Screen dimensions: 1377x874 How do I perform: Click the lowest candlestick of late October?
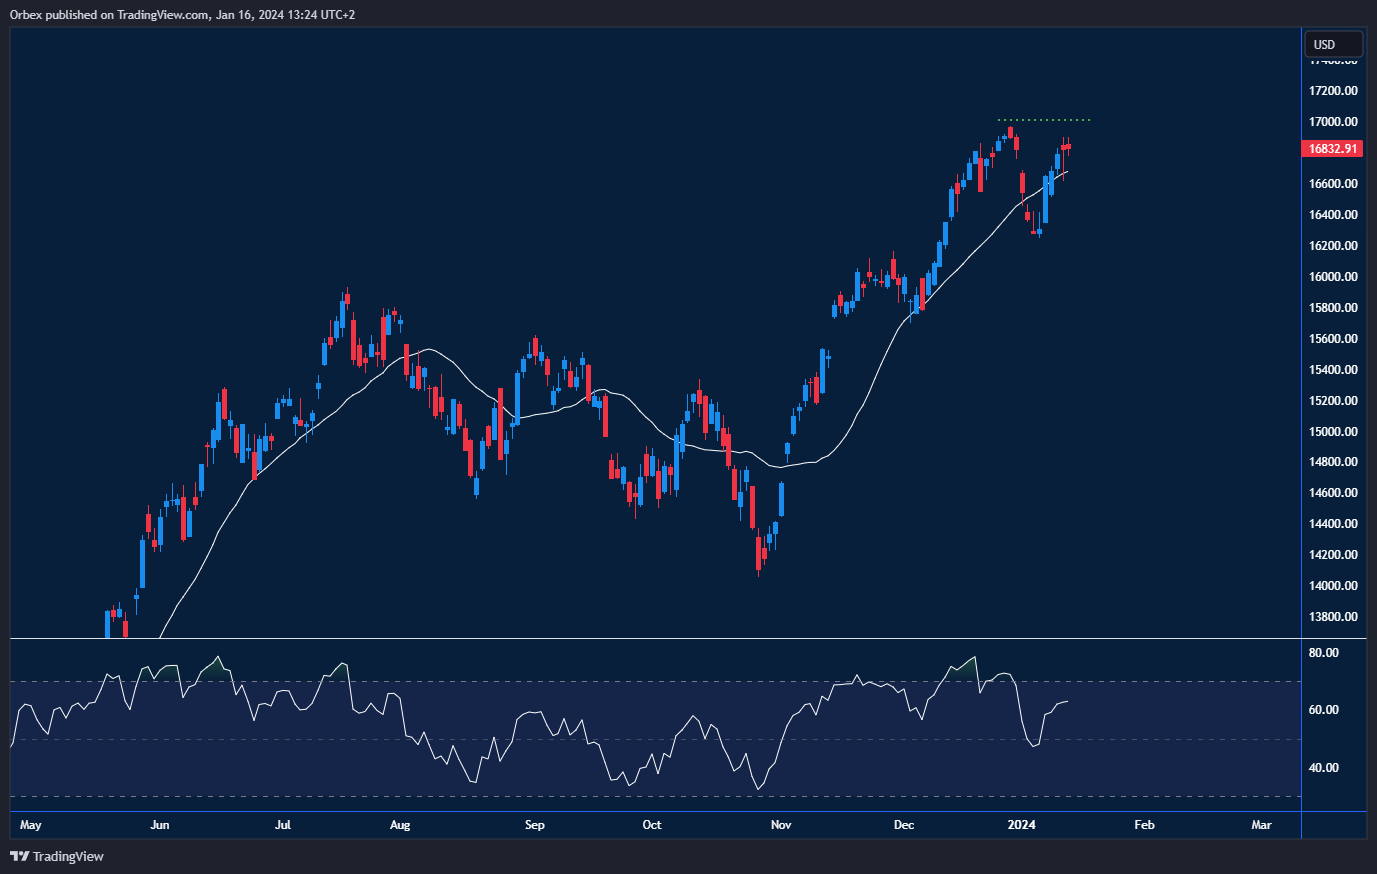759,553
